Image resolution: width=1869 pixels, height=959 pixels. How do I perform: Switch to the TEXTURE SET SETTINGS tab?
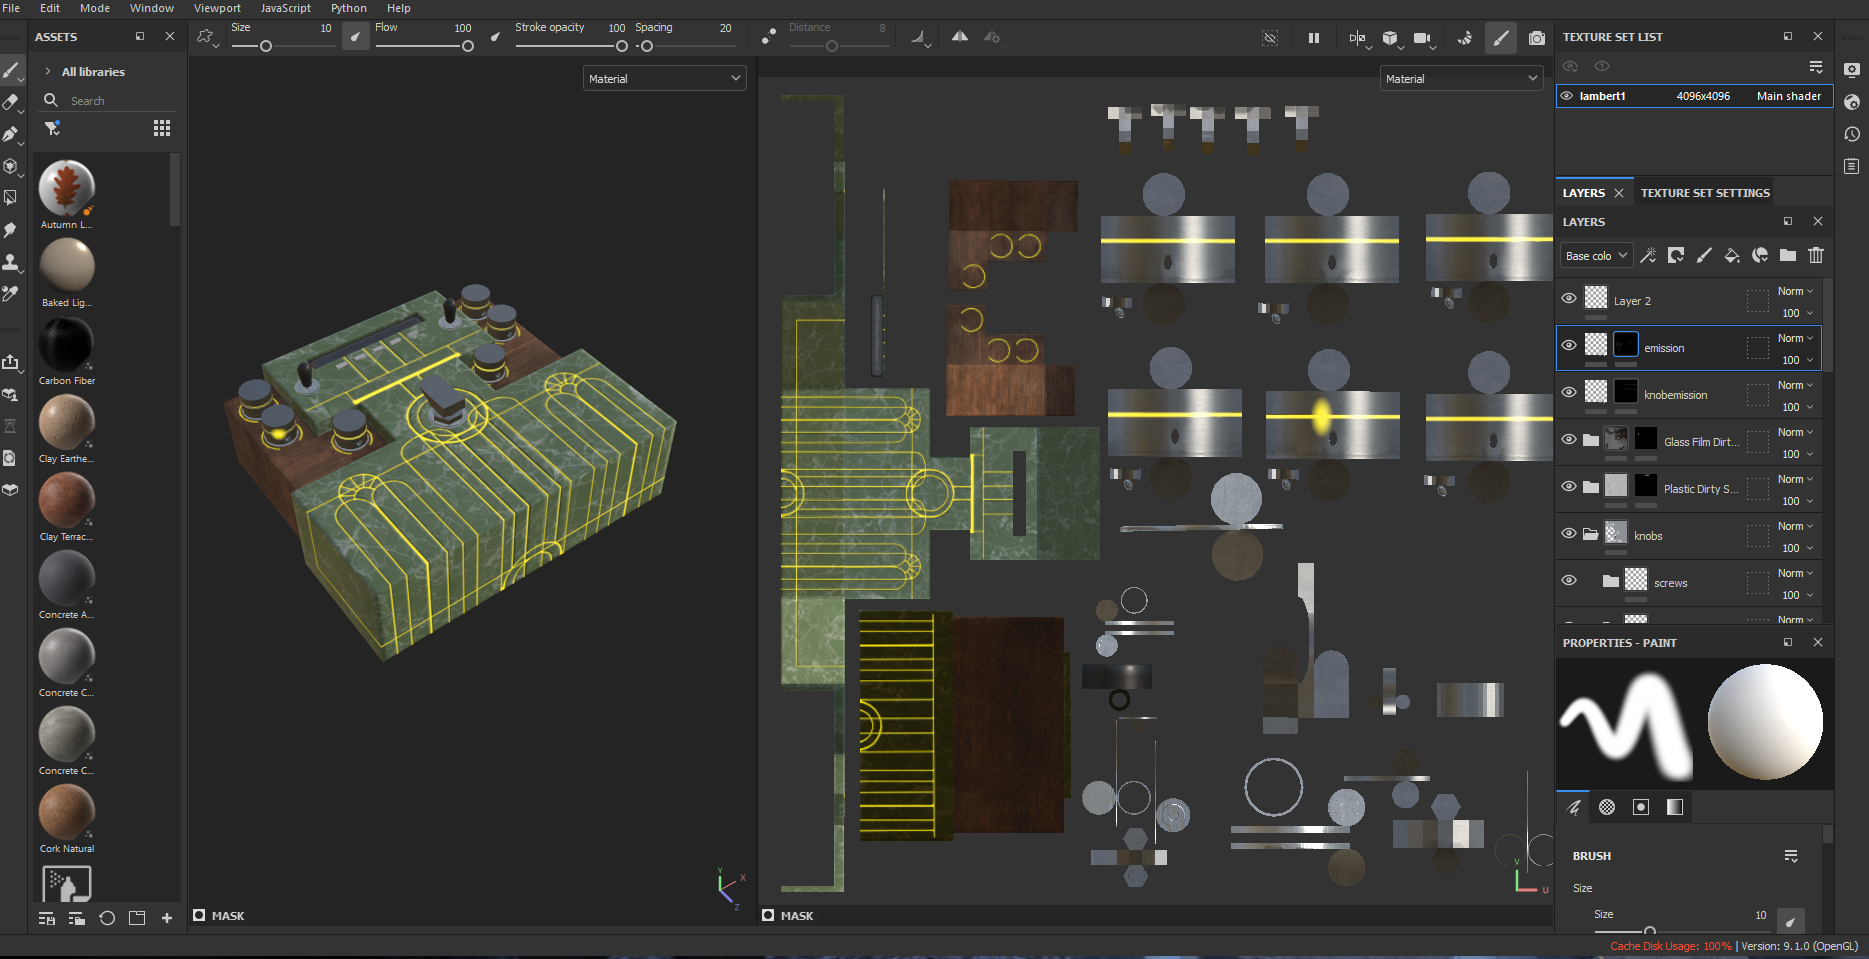pos(1704,192)
